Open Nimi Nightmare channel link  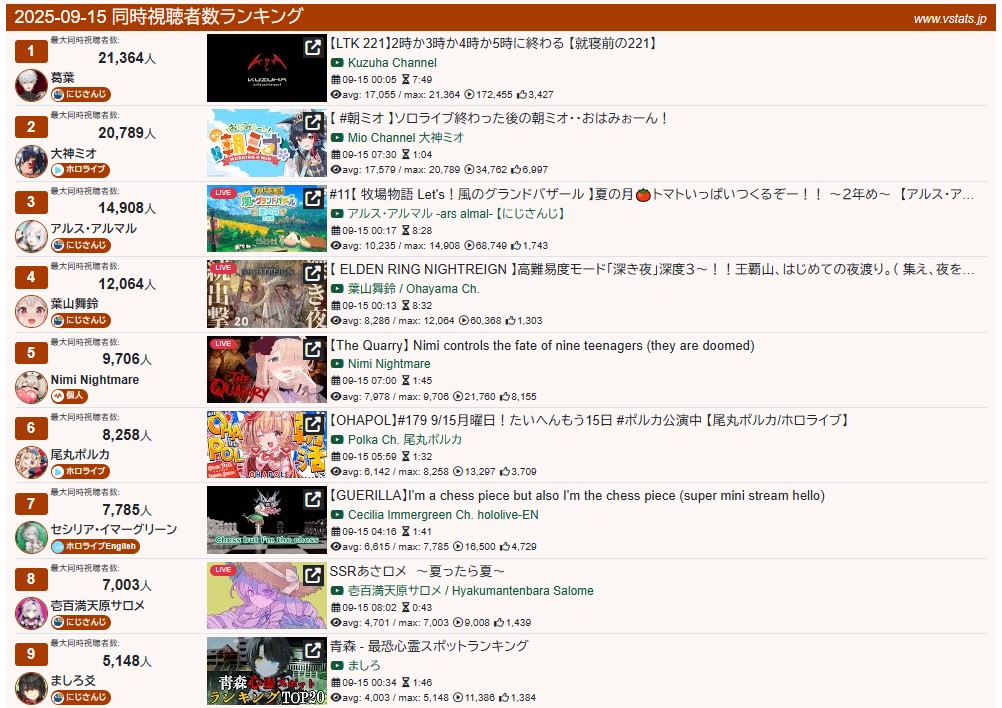pos(389,364)
